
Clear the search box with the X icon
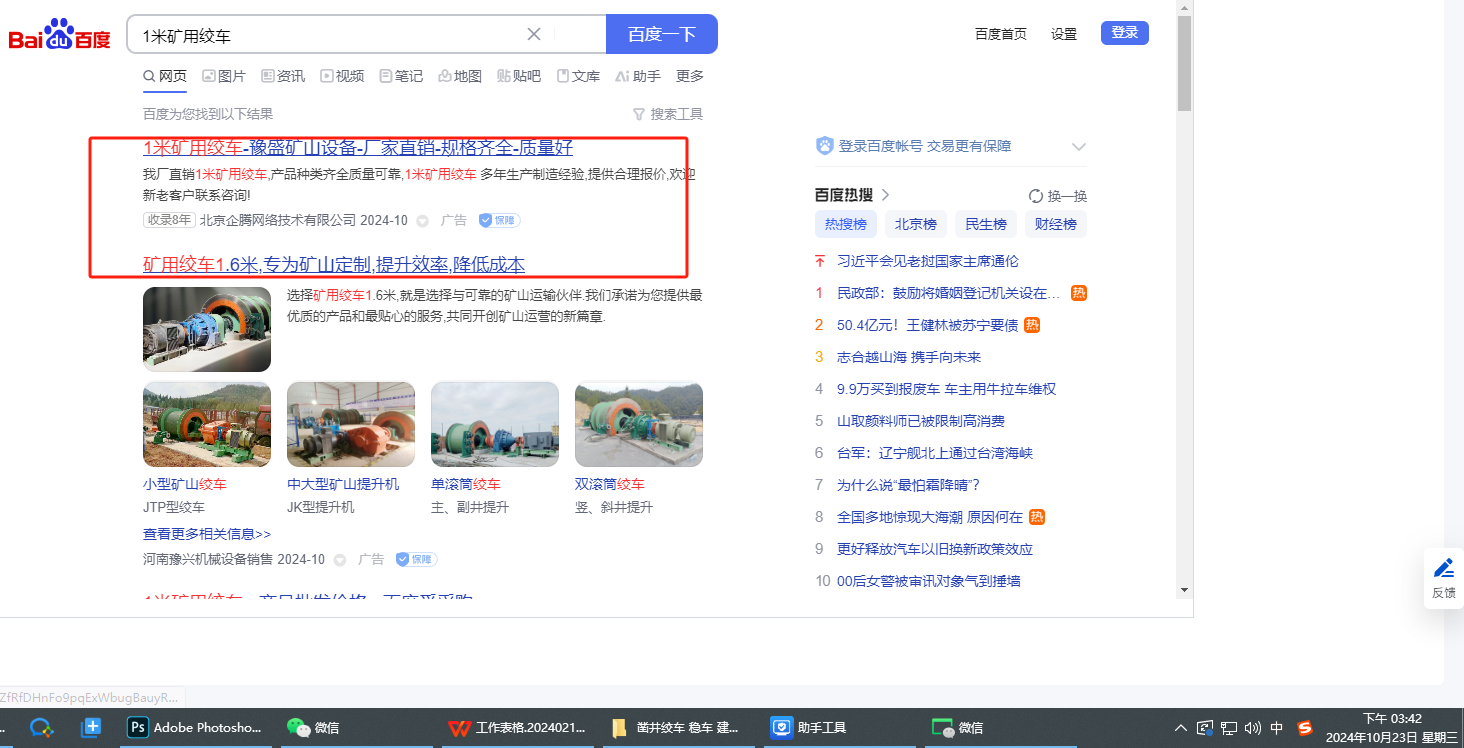click(534, 34)
